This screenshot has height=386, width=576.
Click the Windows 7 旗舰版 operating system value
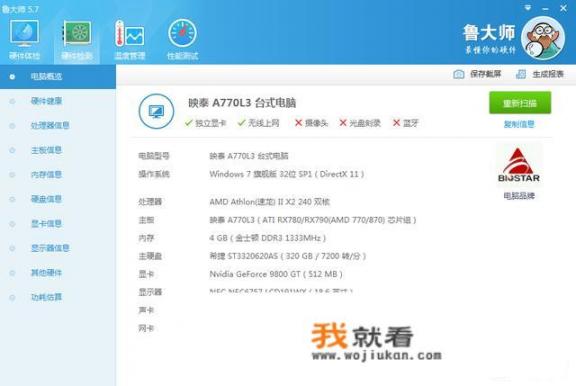(x=287, y=174)
